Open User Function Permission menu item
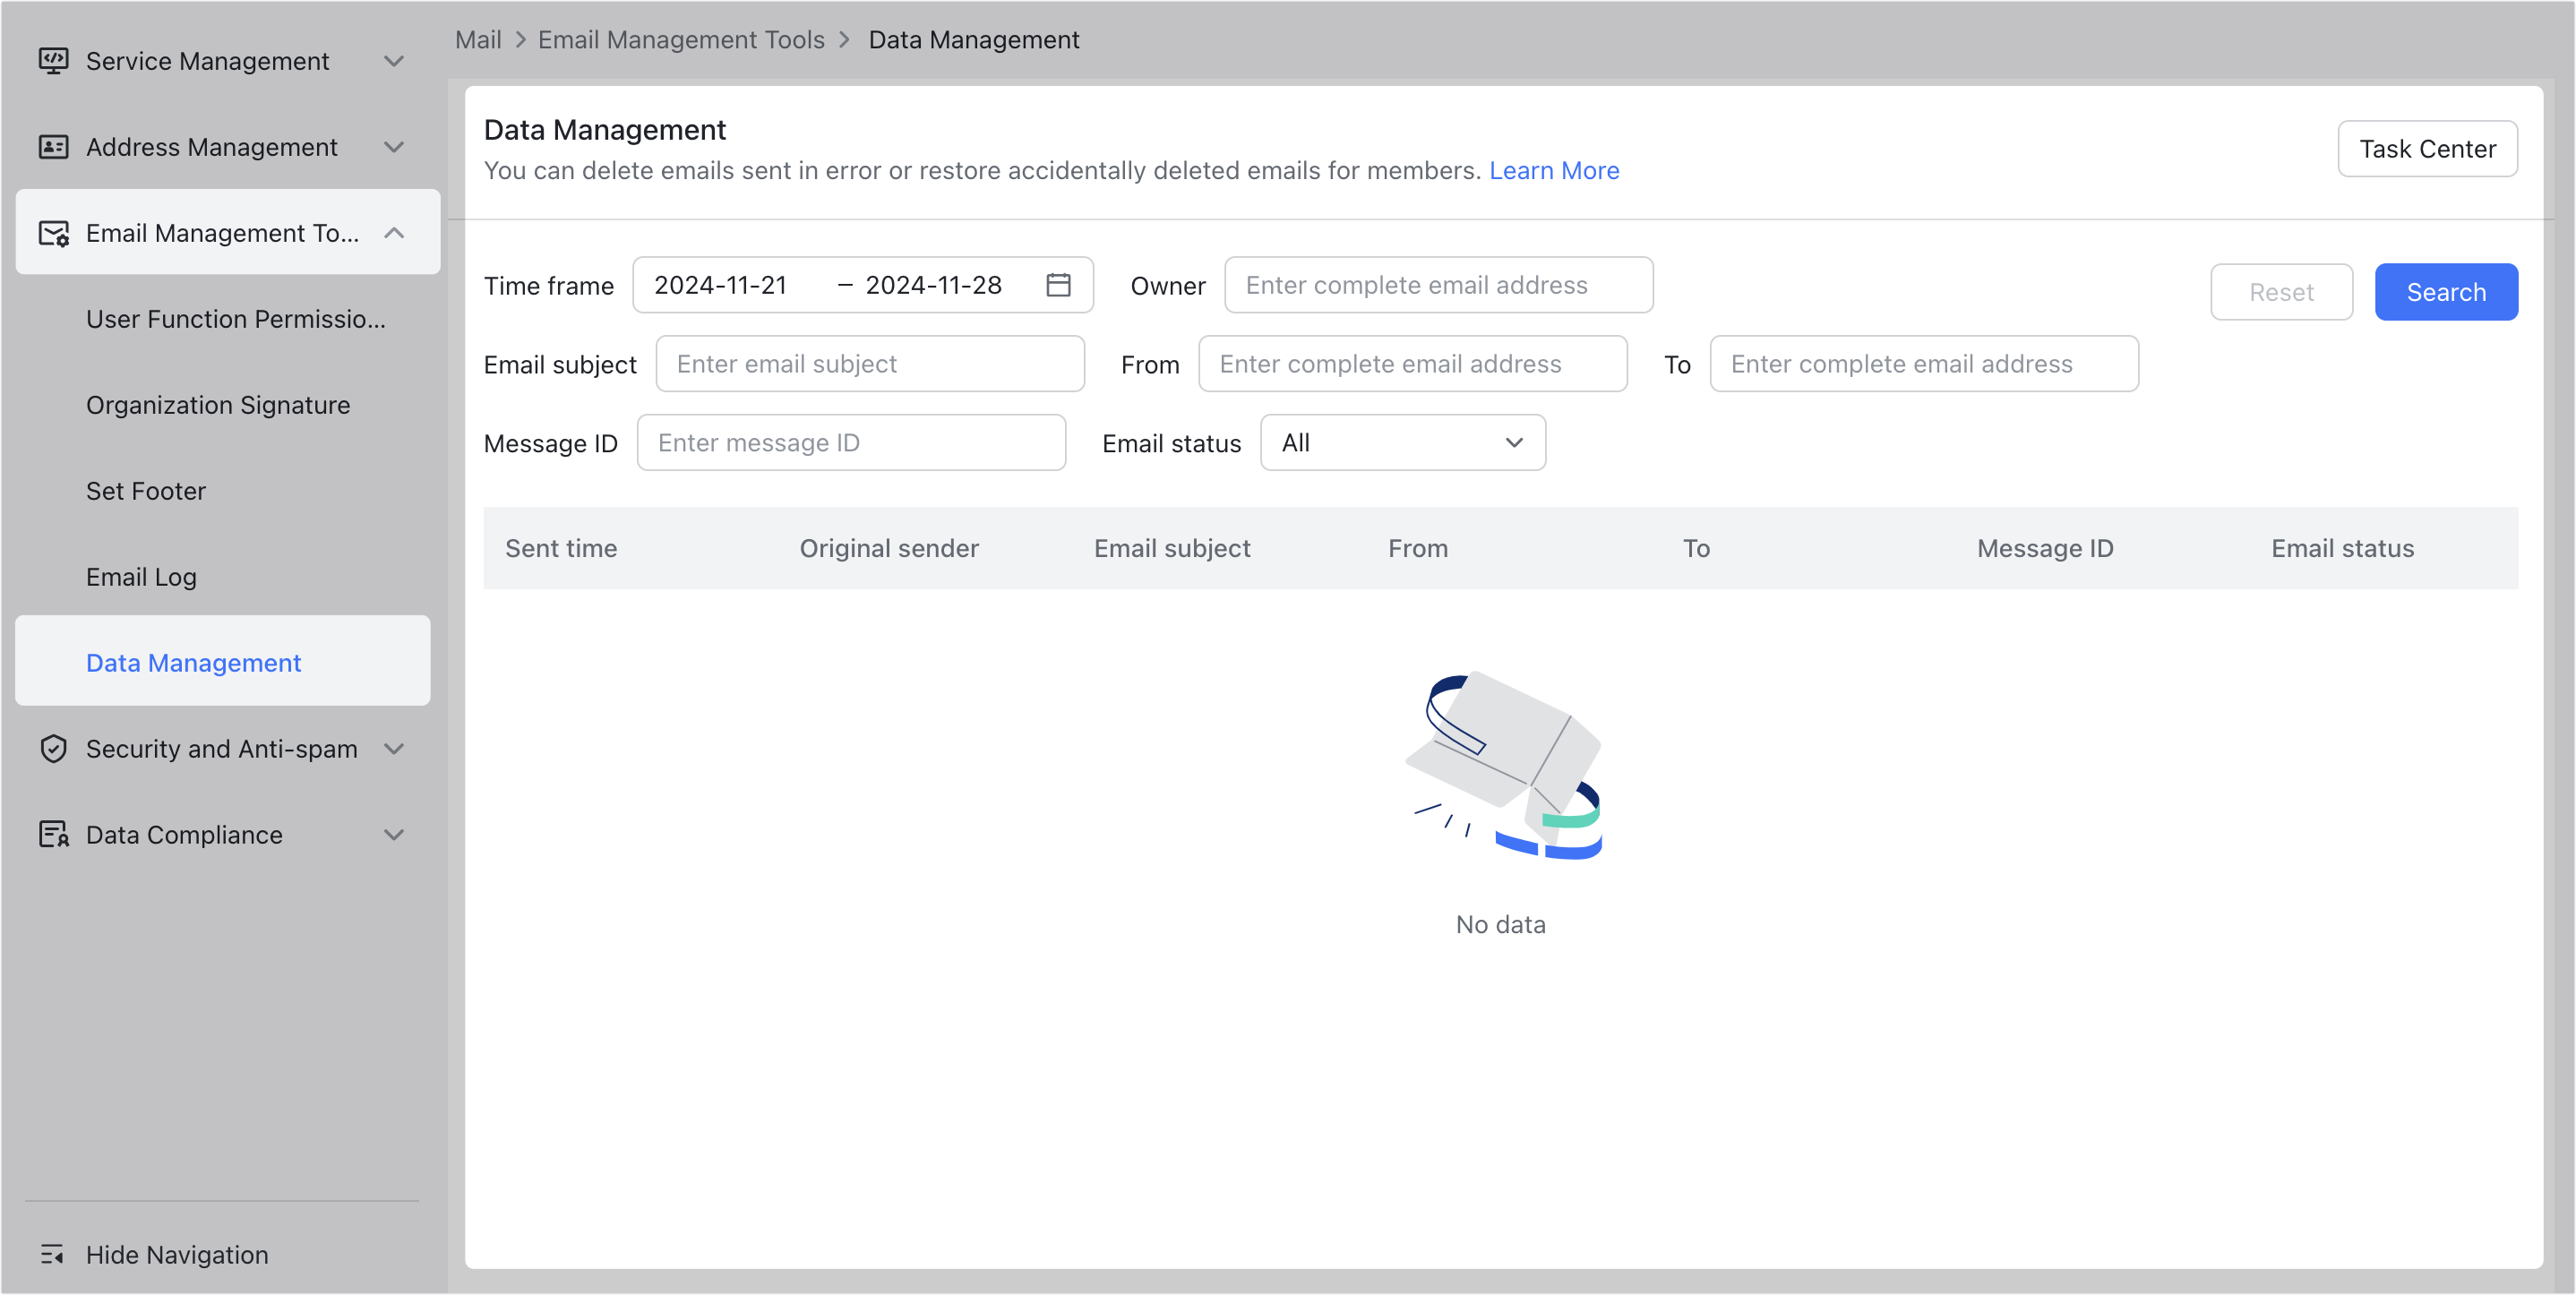The width and height of the screenshot is (2576, 1295). pyautogui.click(x=236, y=319)
